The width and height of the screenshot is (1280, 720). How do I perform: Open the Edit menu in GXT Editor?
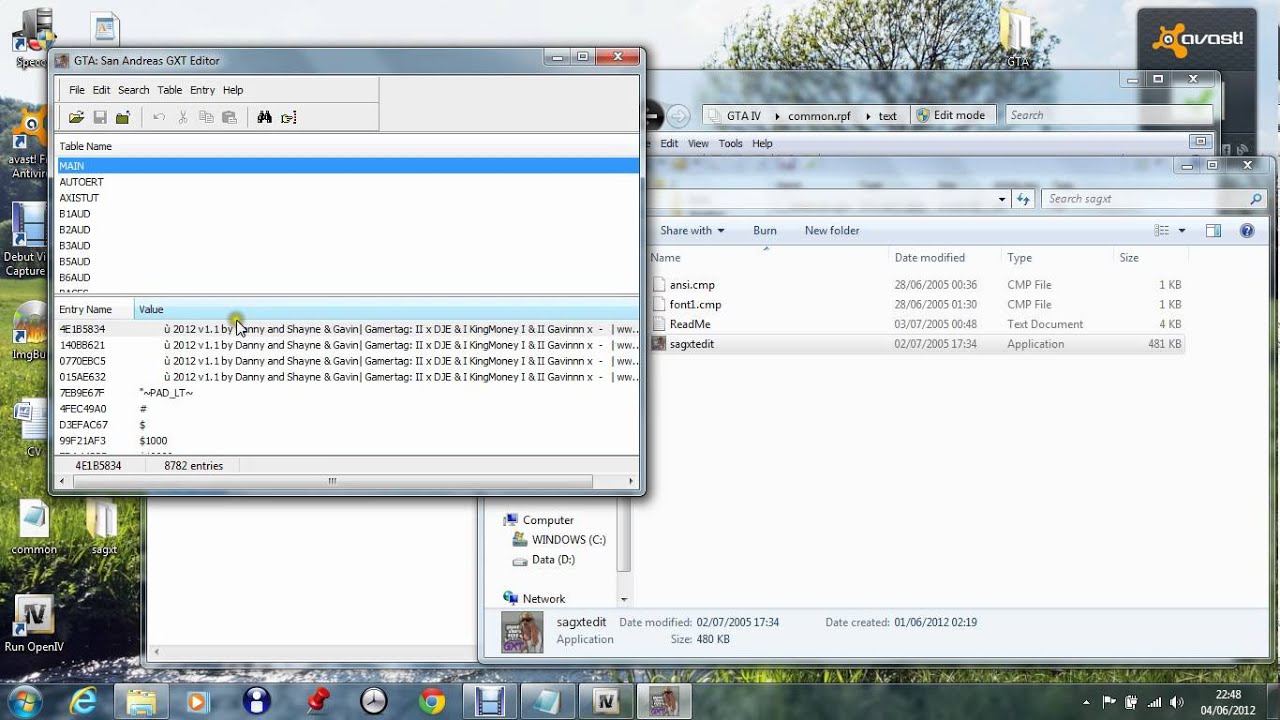point(102,90)
